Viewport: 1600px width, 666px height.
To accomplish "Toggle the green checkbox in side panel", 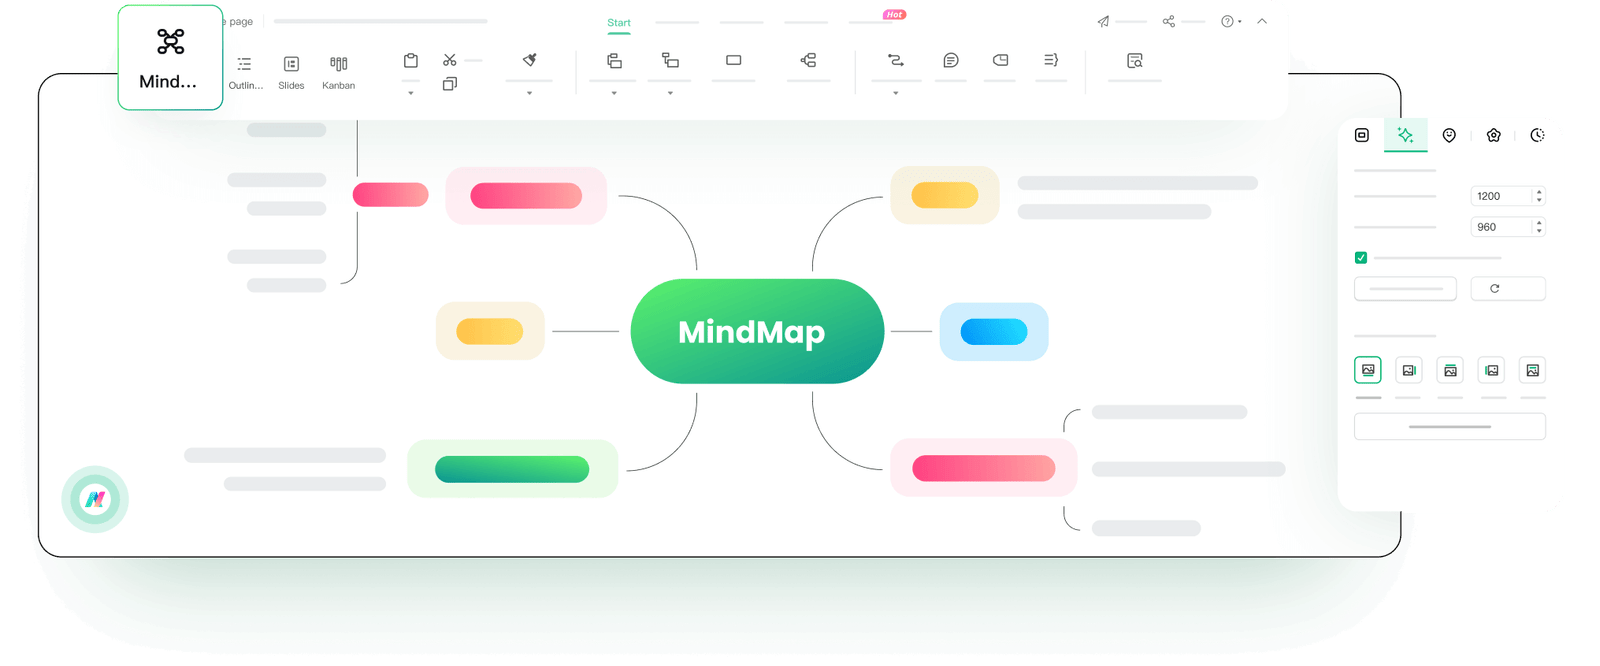I will click(x=1361, y=258).
